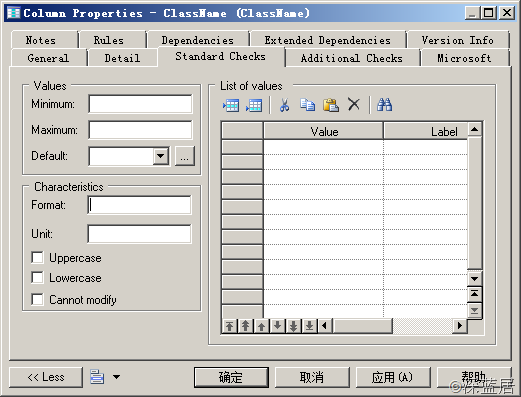
Task: Click the Paste clipboard icon
Action: [331, 105]
